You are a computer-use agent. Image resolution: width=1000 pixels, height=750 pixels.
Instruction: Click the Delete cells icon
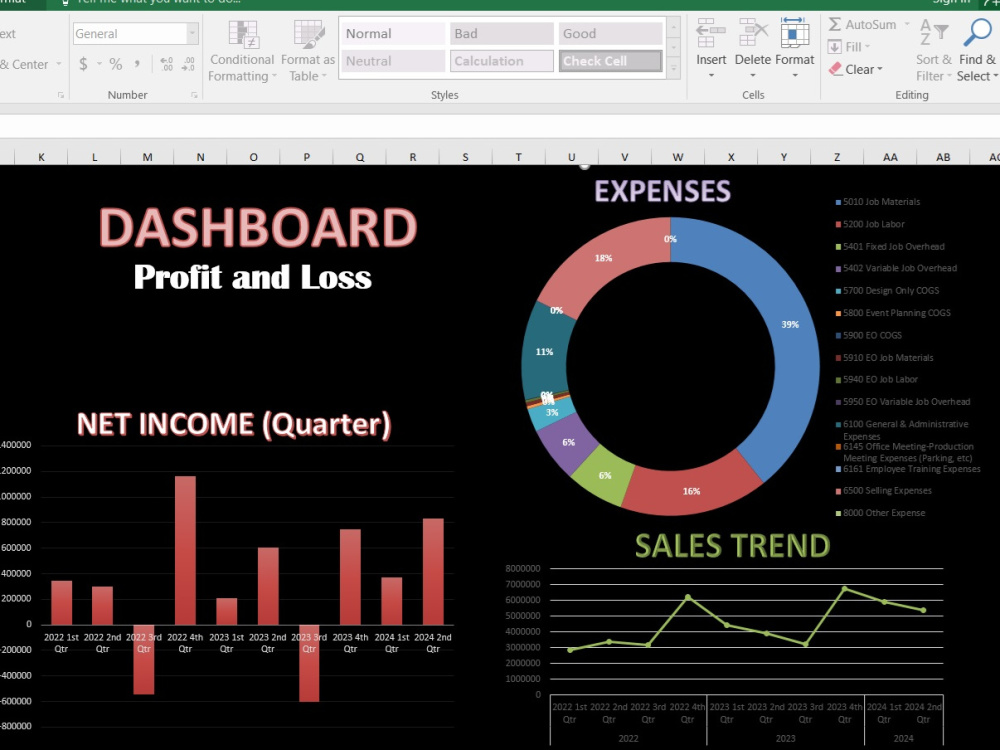pyautogui.click(x=753, y=33)
